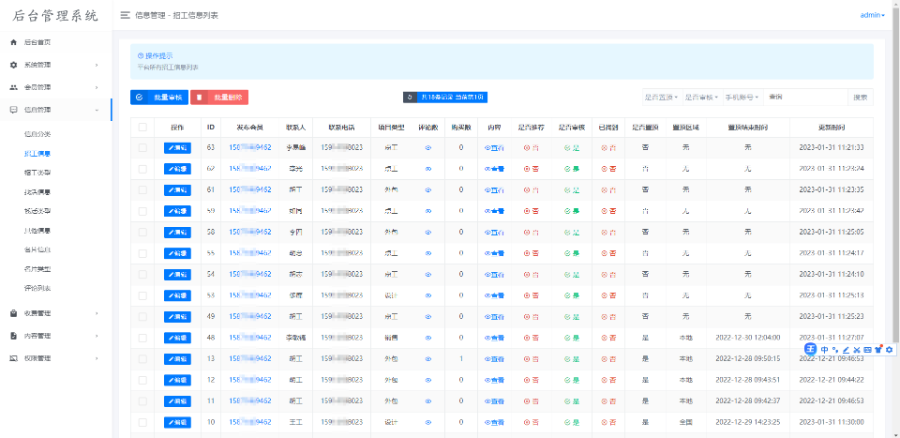Tick the checkbox for row ID 63
This screenshot has width=900, height=438.
pyautogui.click(x=142, y=147)
